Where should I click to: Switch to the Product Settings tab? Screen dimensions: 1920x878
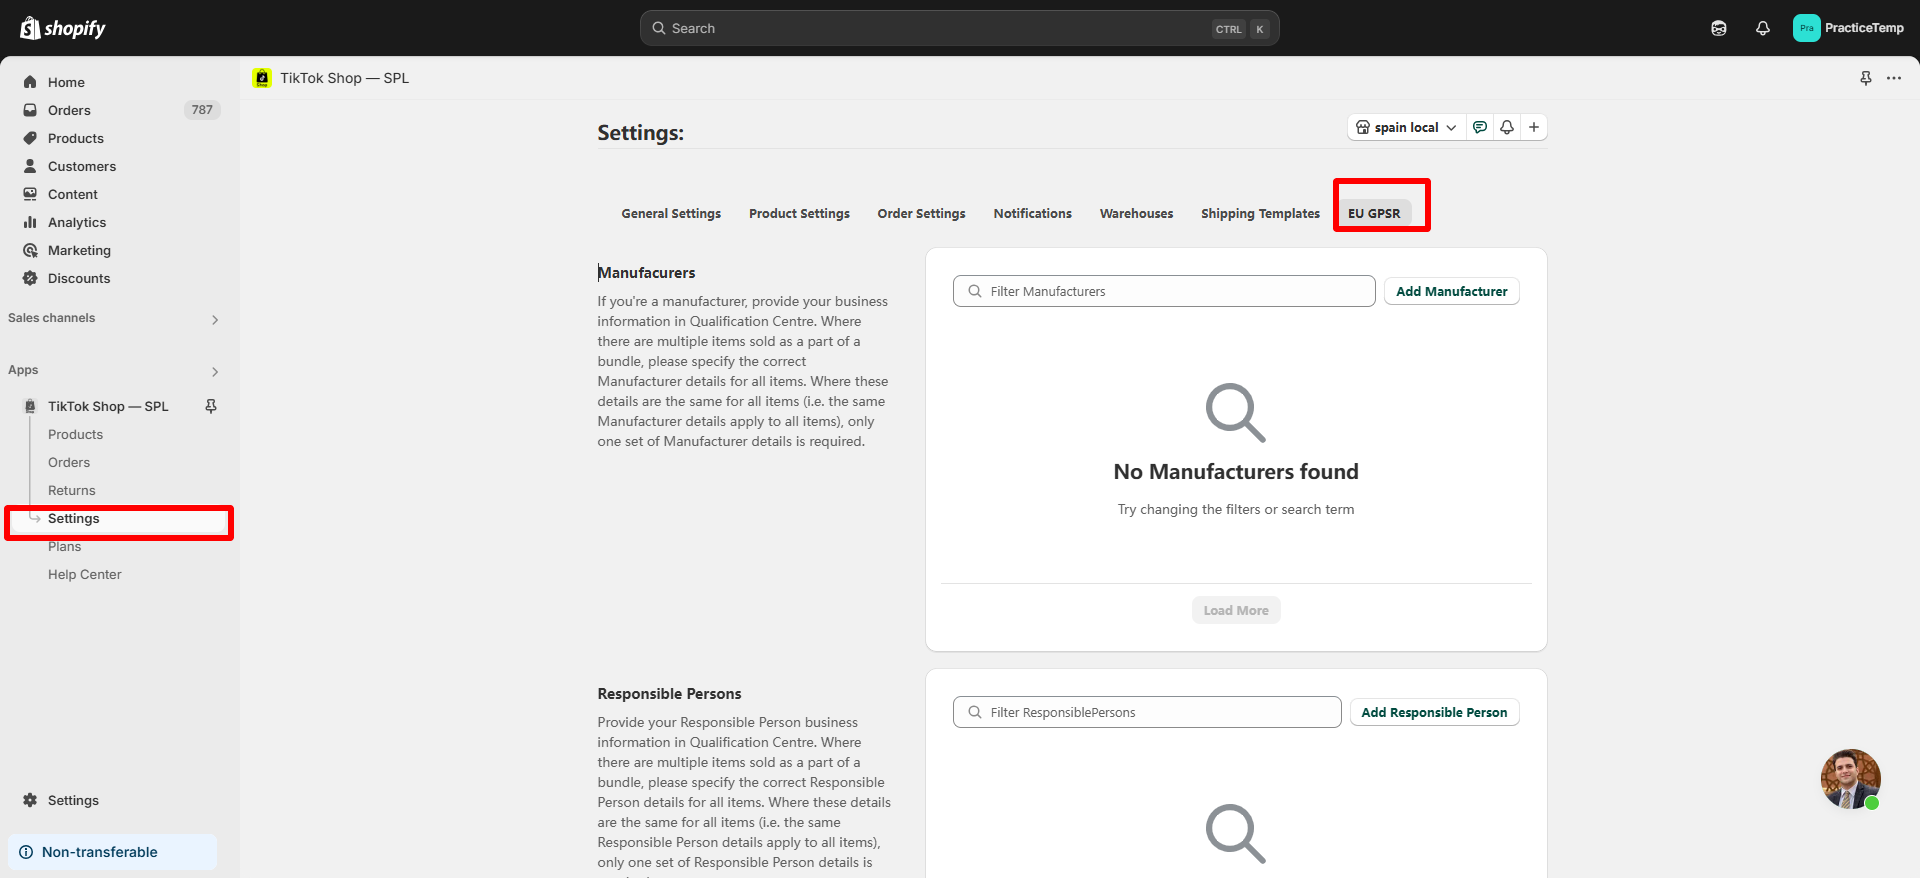799,213
